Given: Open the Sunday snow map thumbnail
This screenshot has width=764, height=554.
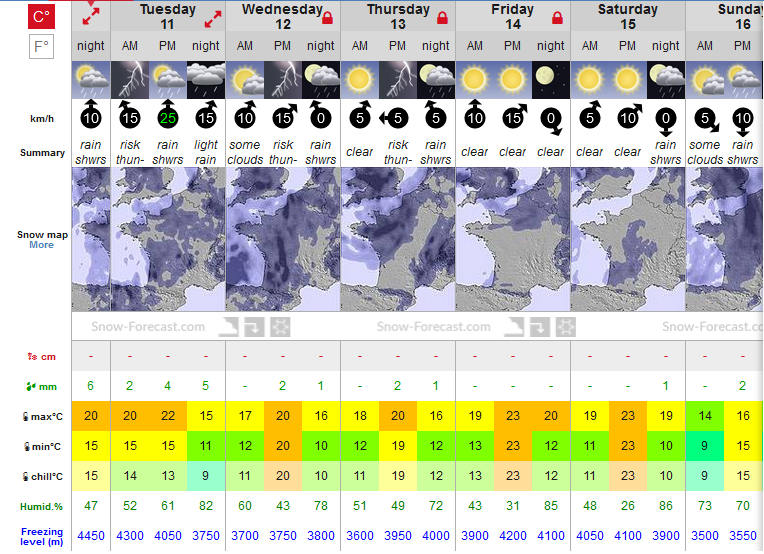Looking at the screenshot, I should click(725, 239).
